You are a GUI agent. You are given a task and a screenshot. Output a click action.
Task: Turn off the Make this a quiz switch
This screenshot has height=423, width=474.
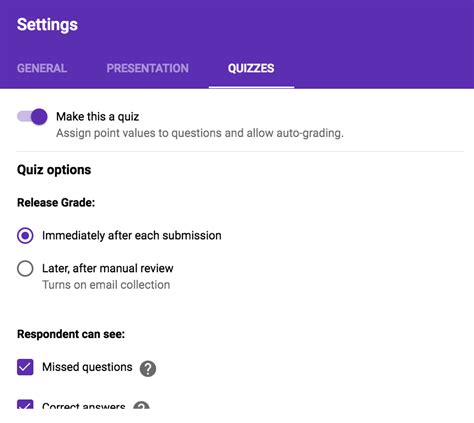coord(32,117)
